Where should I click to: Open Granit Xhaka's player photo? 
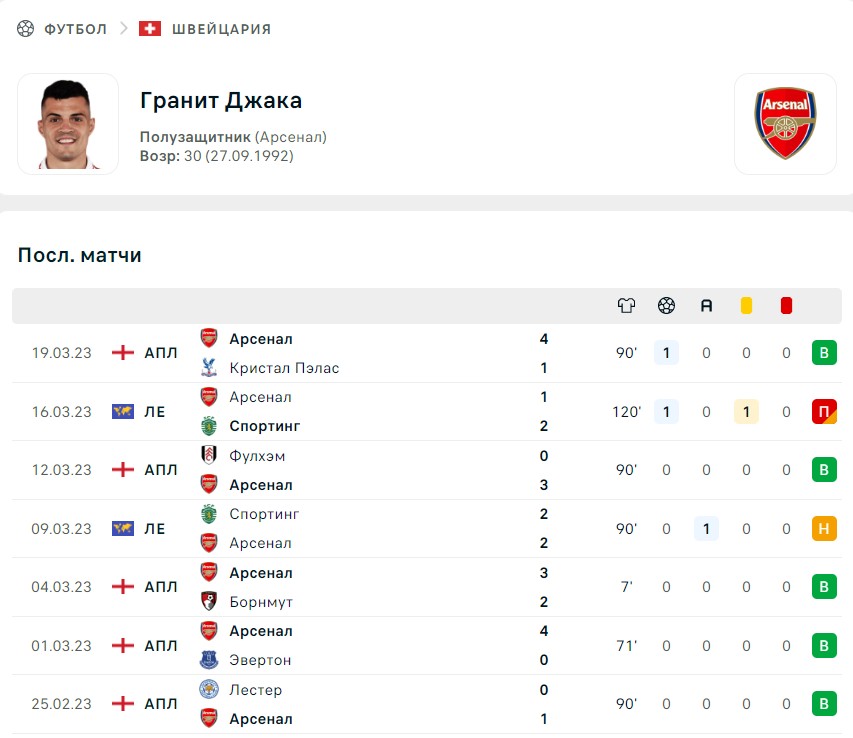tap(68, 124)
